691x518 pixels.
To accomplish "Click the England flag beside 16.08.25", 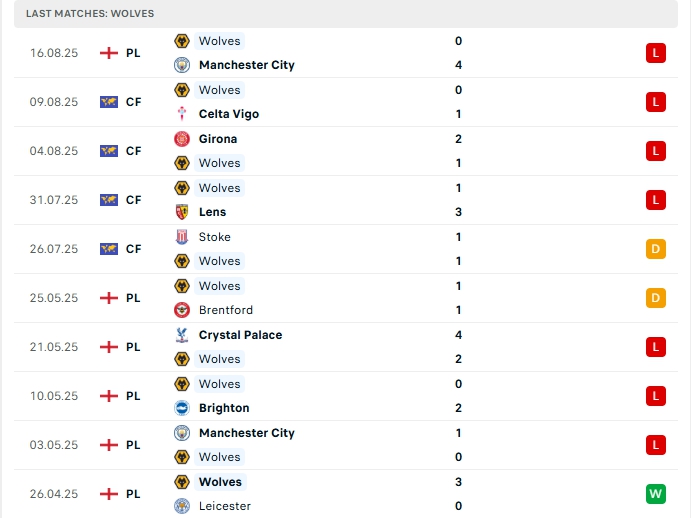I will pyautogui.click(x=109, y=53).
